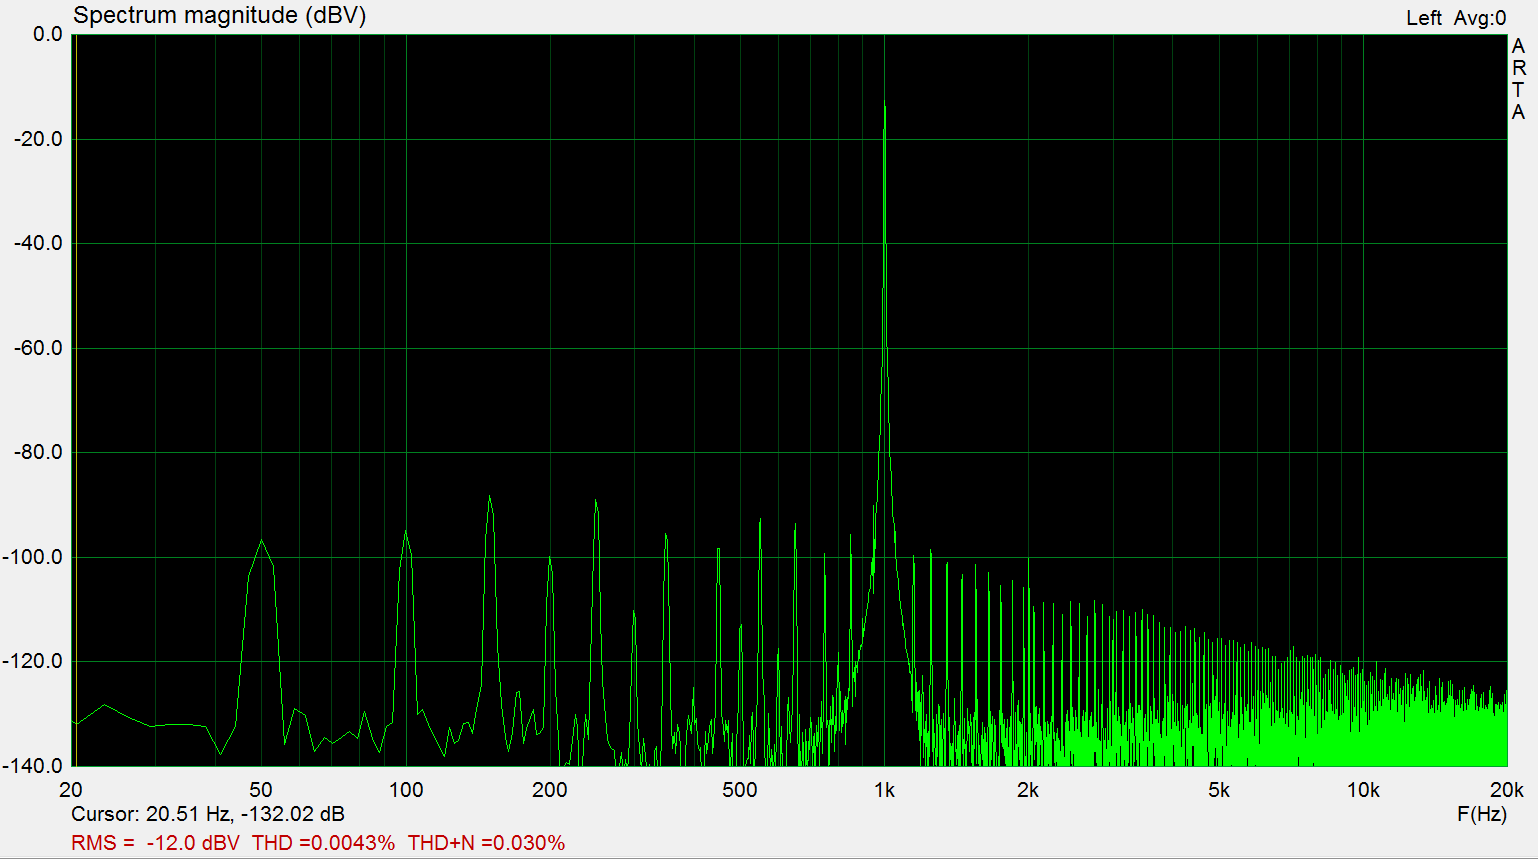
Task: Click the 'RMS = -12.0 dBV' value
Action: (155, 843)
